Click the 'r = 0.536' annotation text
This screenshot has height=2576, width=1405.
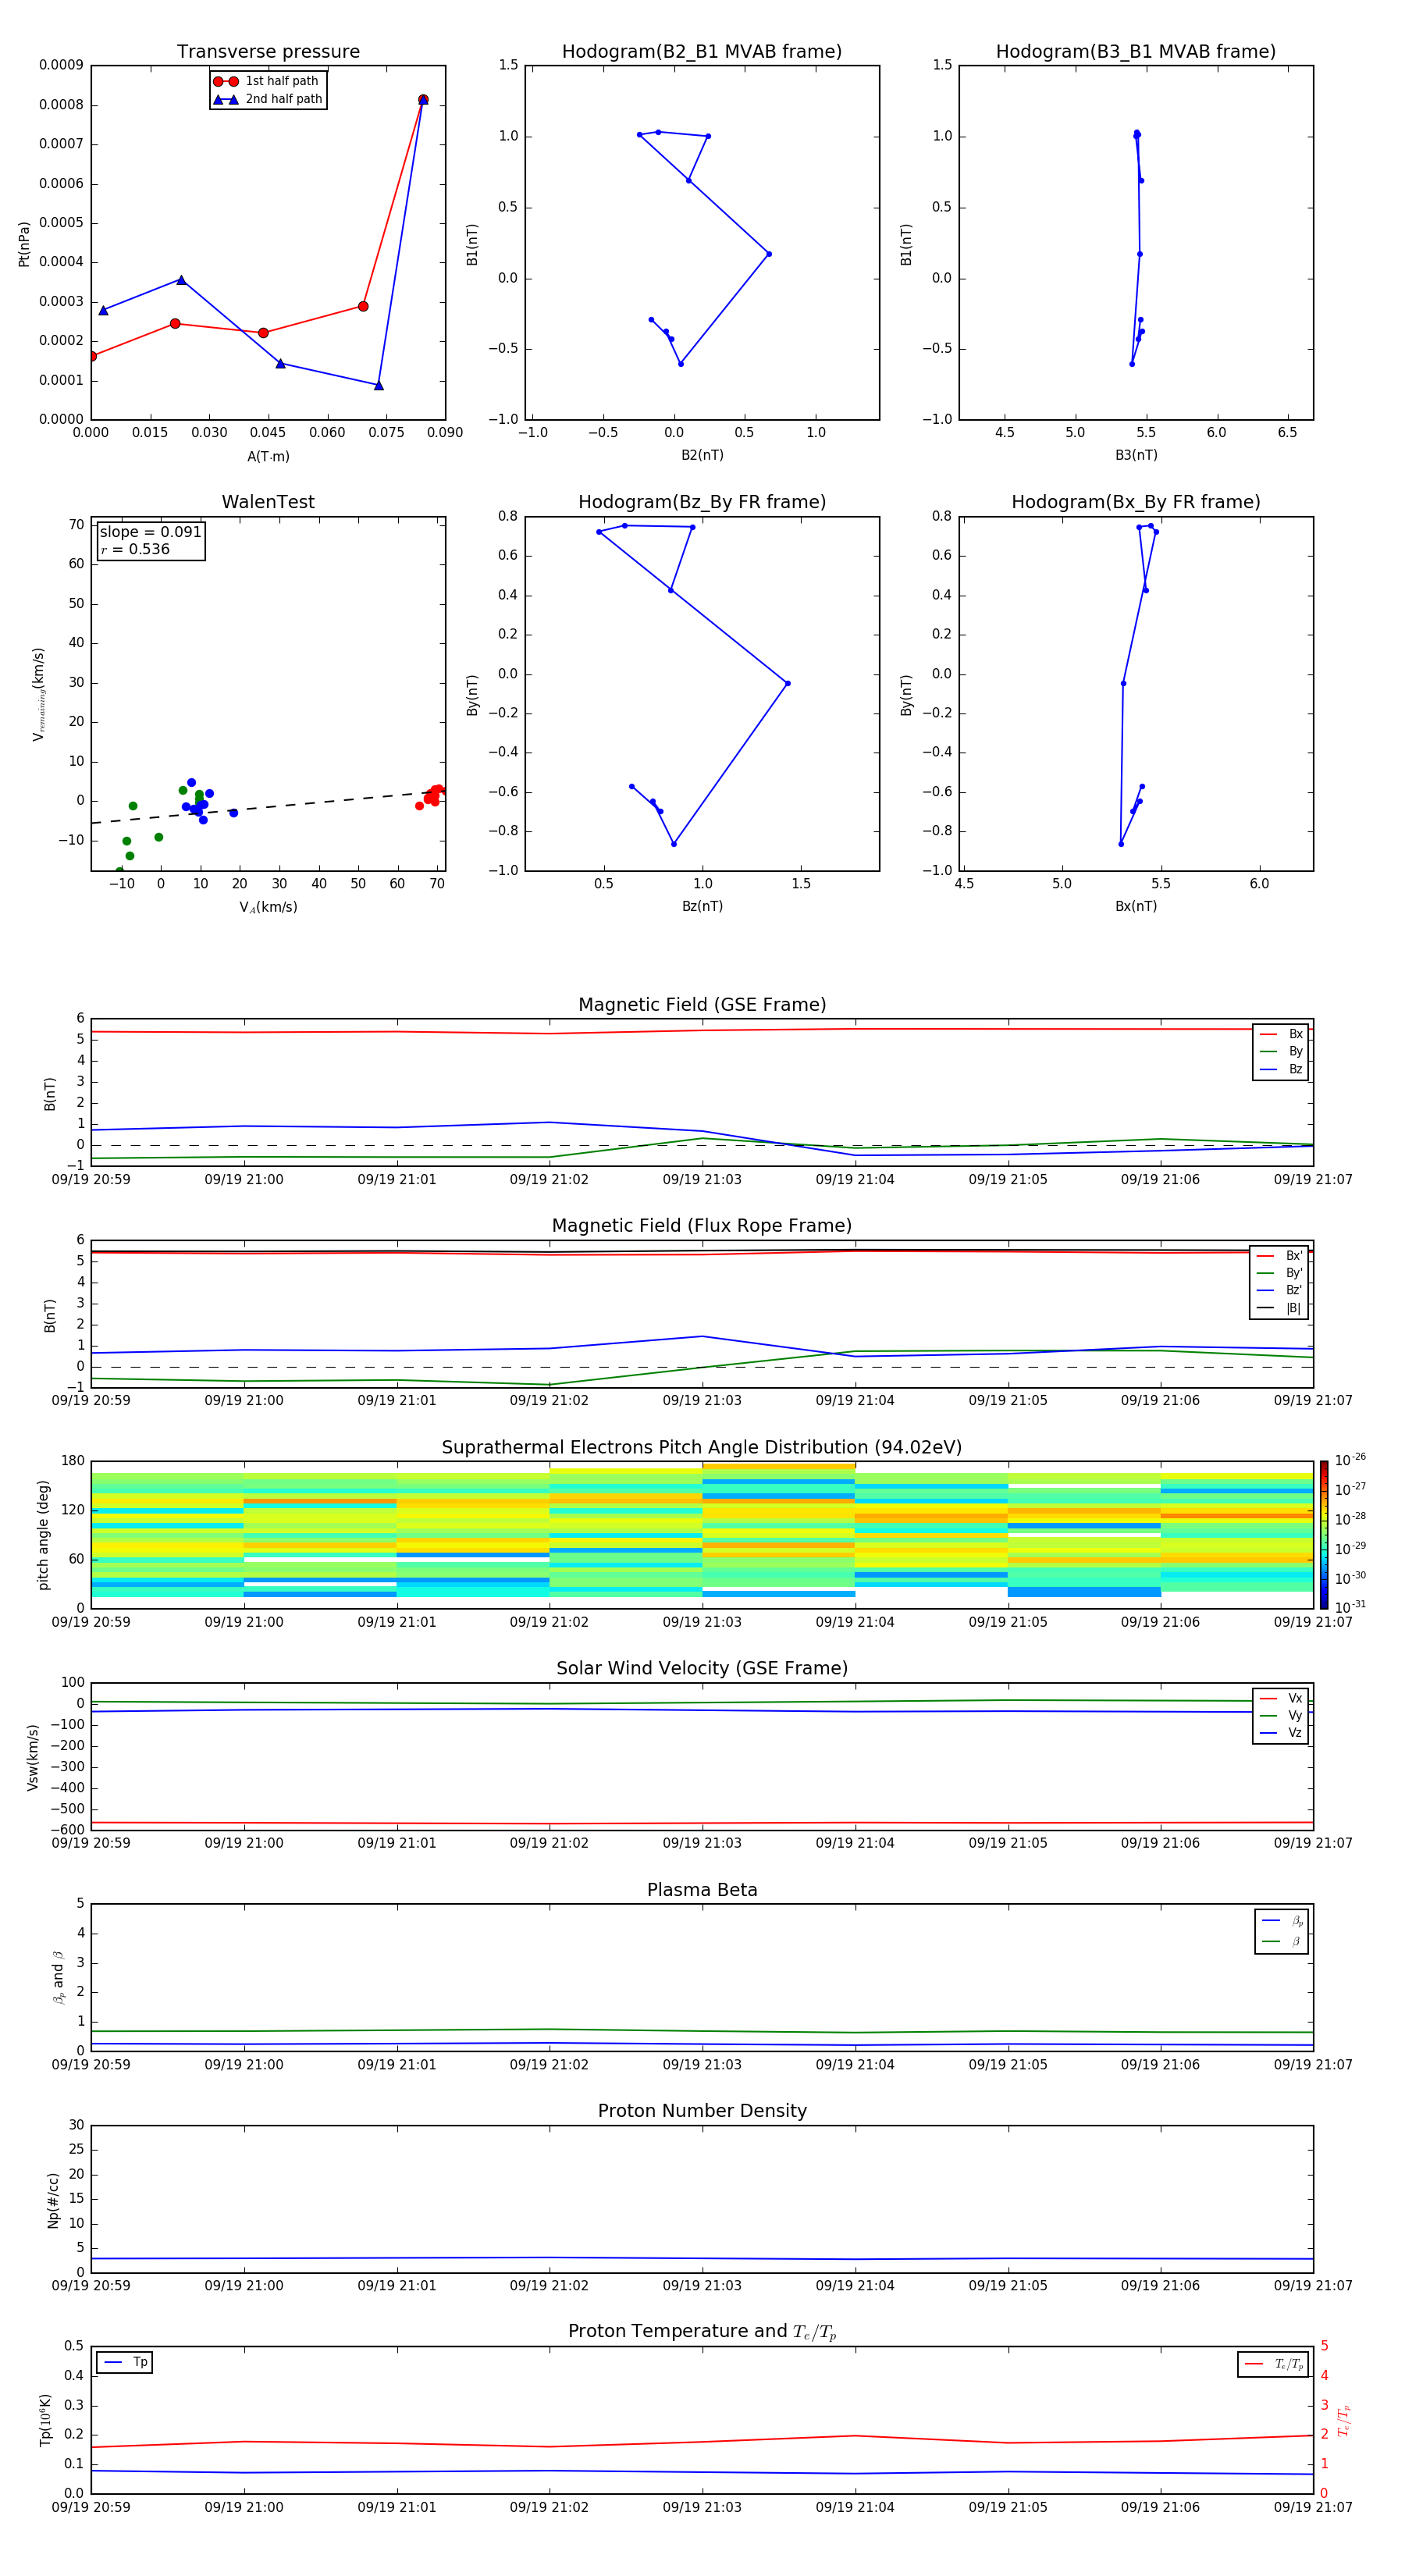(135, 549)
